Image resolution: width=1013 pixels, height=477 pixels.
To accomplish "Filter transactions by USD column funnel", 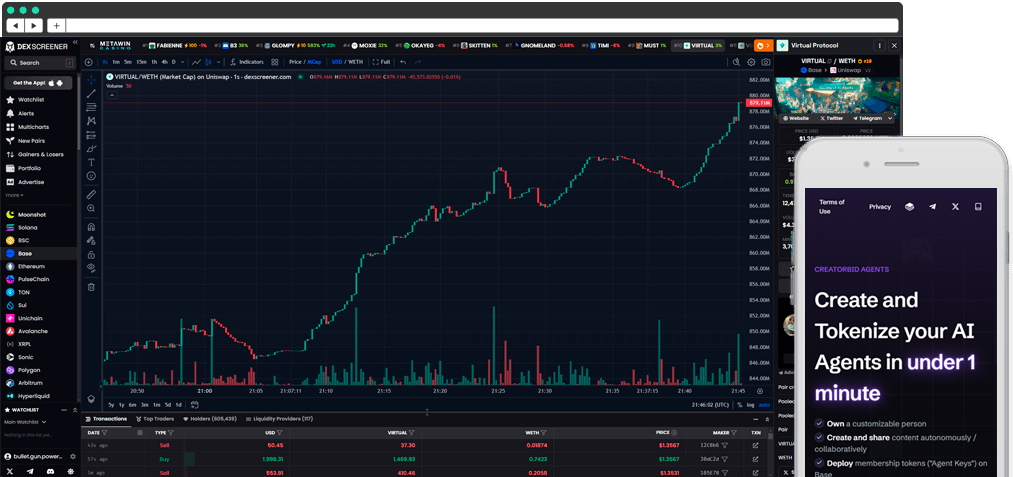I will (x=280, y=432).
